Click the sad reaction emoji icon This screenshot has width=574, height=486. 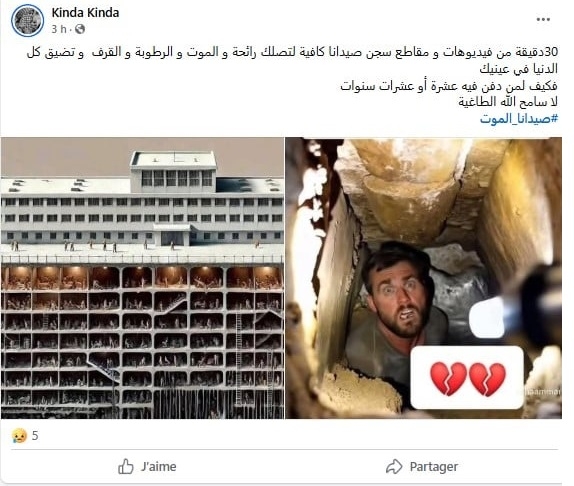(19, 435)
